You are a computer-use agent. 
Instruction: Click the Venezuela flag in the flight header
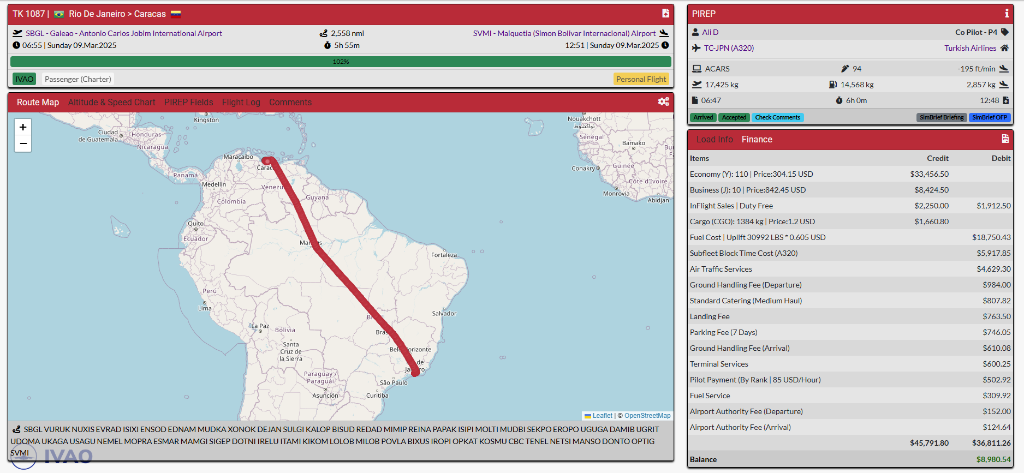176,14
